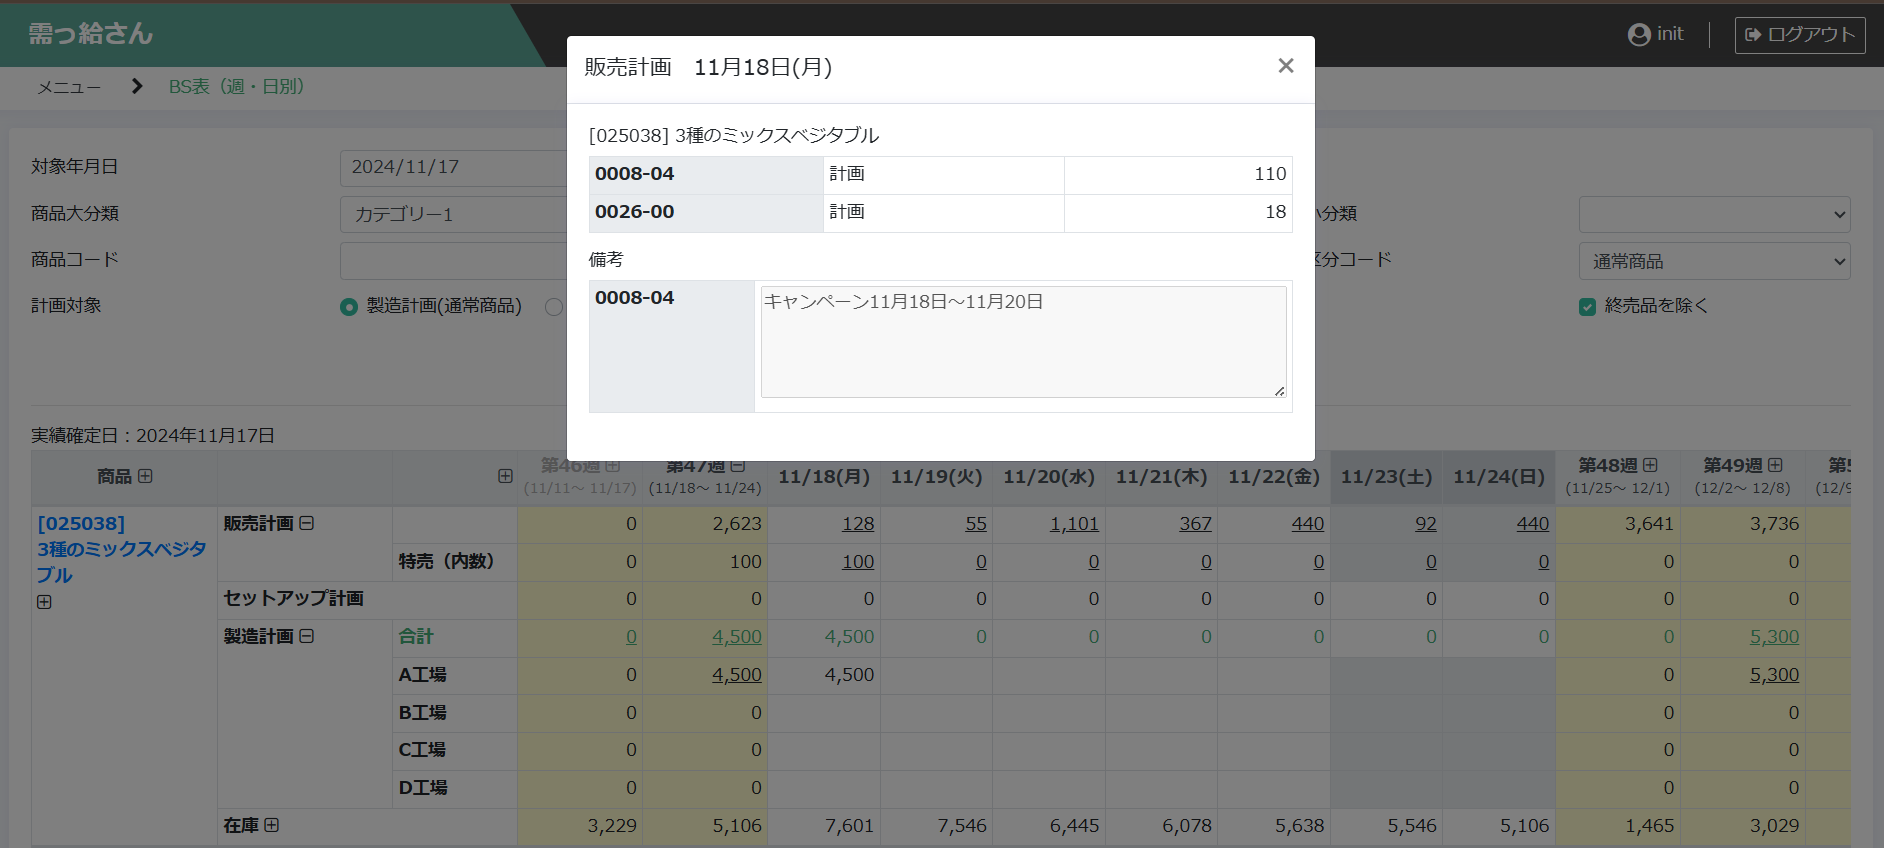Click the init user account icon

click(1638, 35)
